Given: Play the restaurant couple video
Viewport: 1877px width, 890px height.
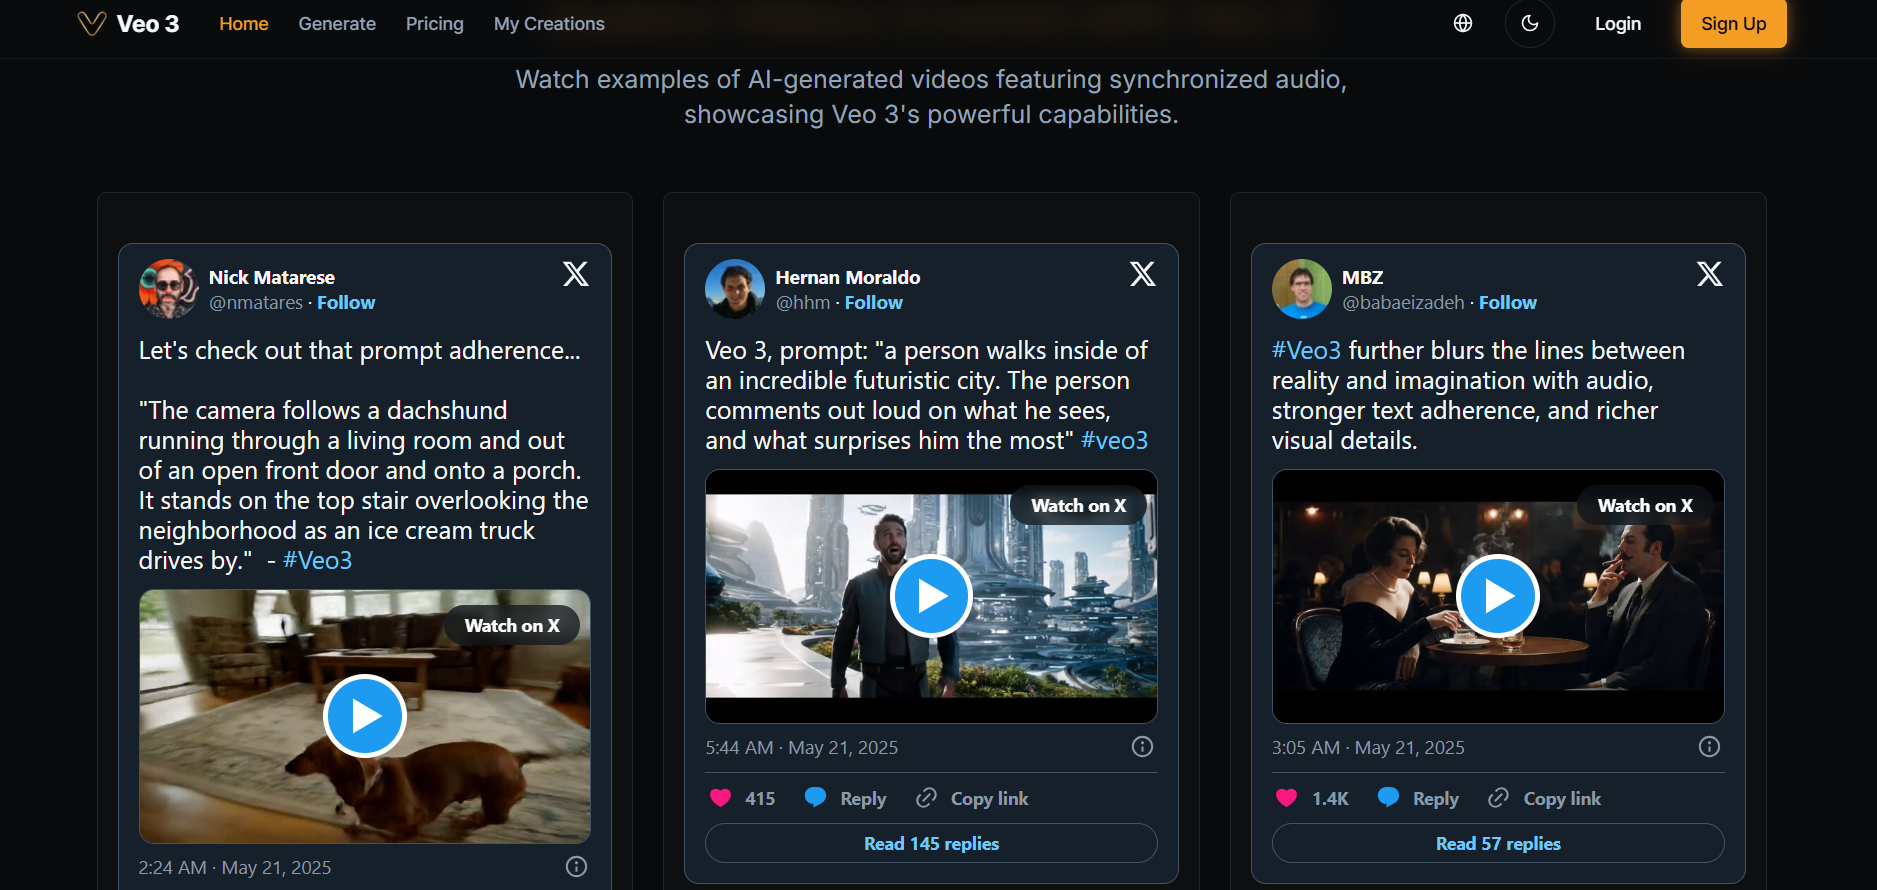Looking at the screenshot, I should 1498,596.
